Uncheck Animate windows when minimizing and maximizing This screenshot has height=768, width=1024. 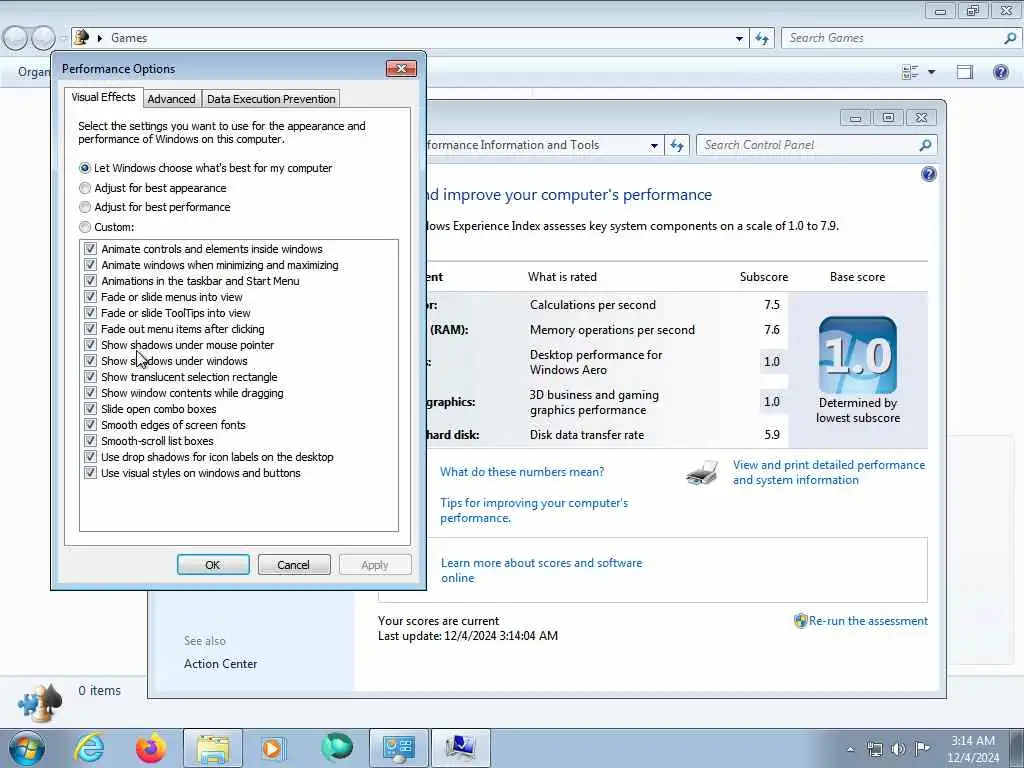pyautogui.click(x=90, y=264)
